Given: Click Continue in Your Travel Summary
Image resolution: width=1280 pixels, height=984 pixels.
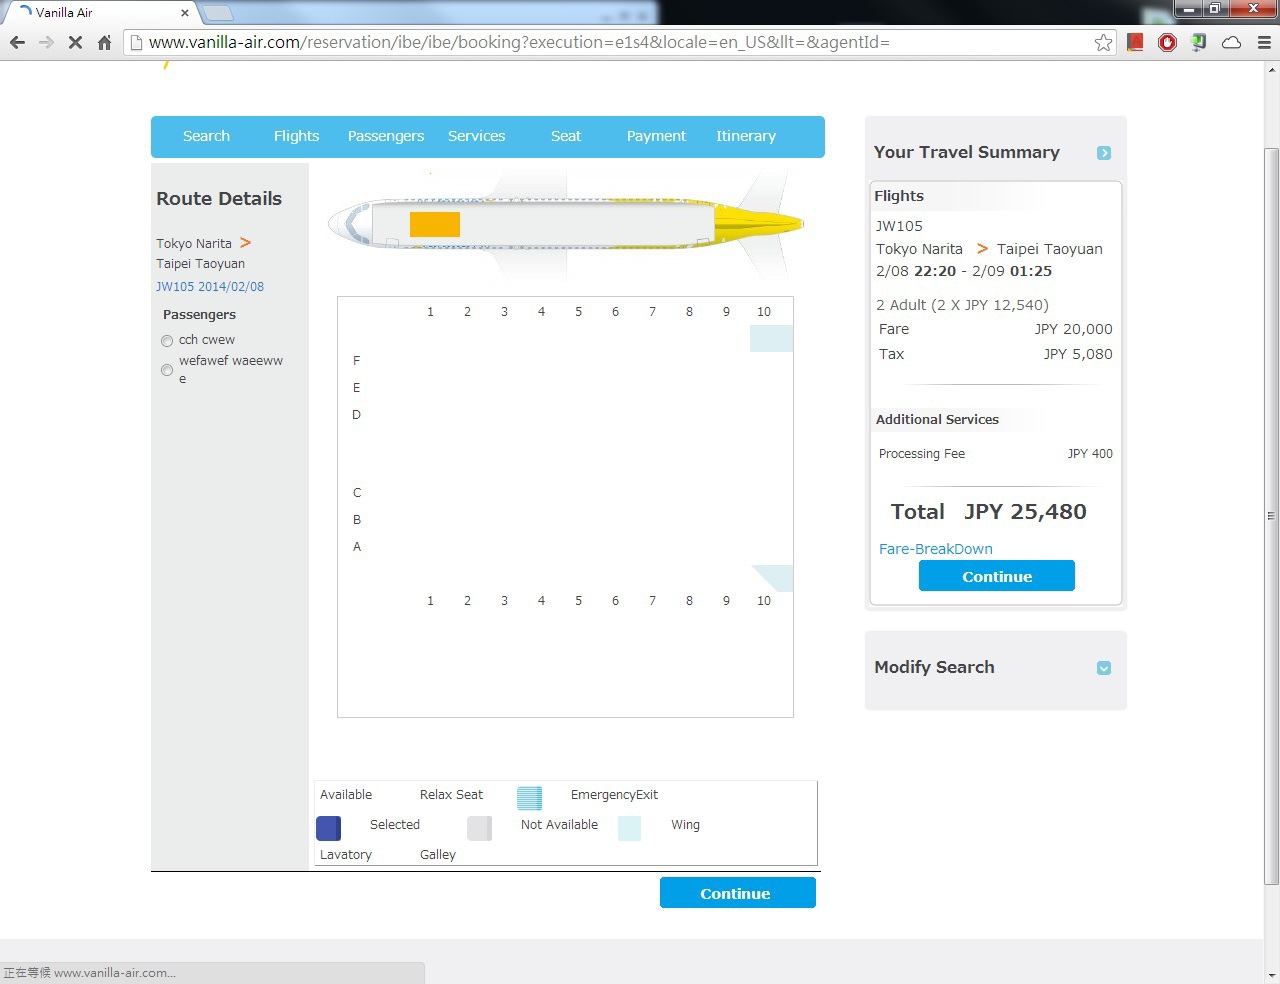Looking at the screenshot, I should click(x=997, y=576).
